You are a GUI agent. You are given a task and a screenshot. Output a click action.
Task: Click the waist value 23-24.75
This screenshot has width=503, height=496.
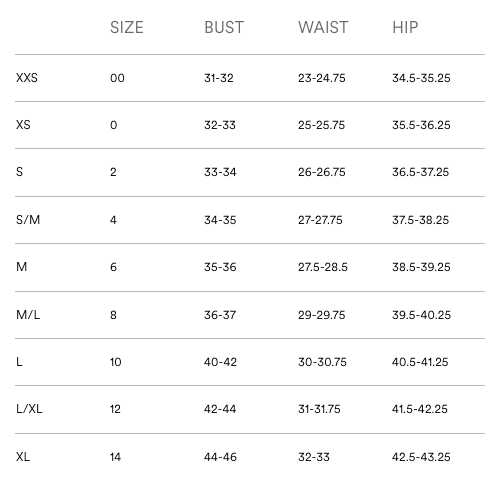coord(322,78)
